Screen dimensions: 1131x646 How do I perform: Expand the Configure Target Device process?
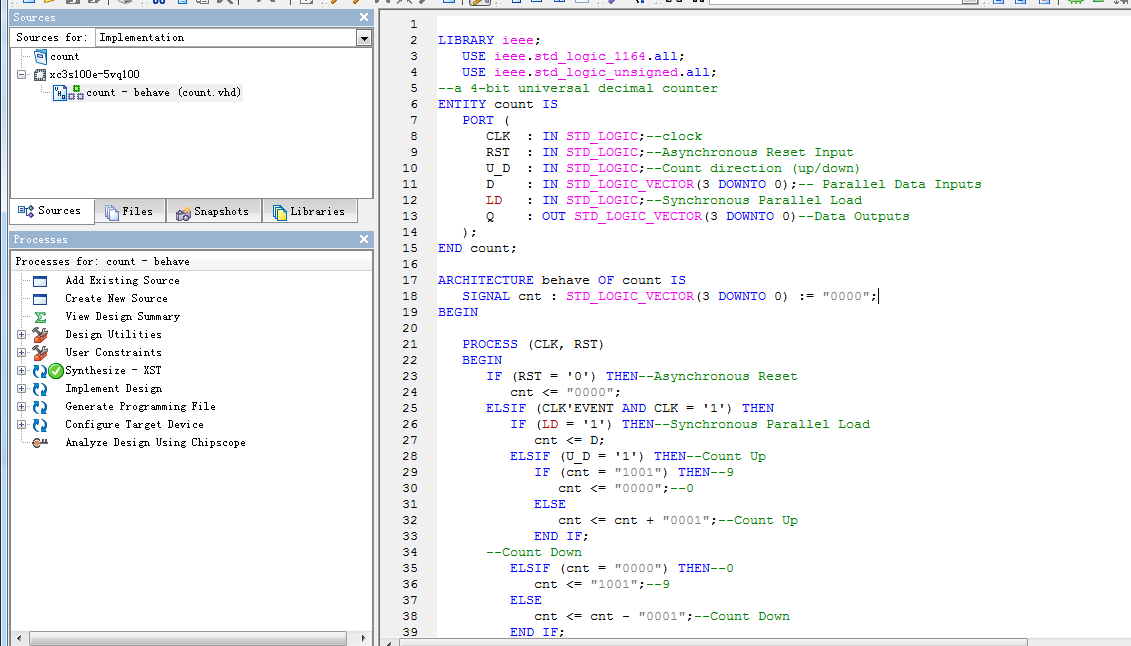(x=22, y=425)
